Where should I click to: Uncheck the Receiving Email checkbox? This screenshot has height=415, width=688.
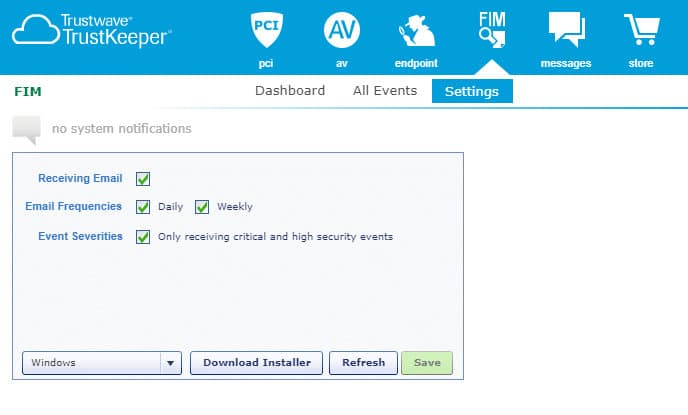[x=143, y=179]
